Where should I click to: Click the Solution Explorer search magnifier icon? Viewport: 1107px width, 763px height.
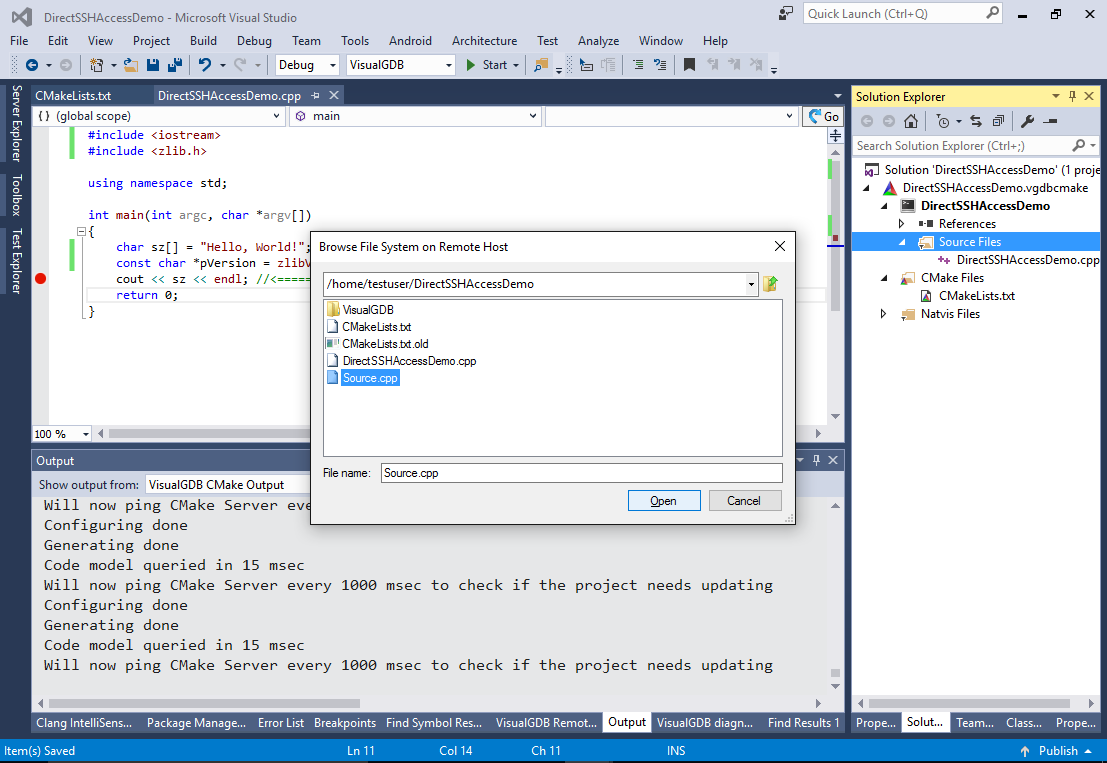point(1078,145)
